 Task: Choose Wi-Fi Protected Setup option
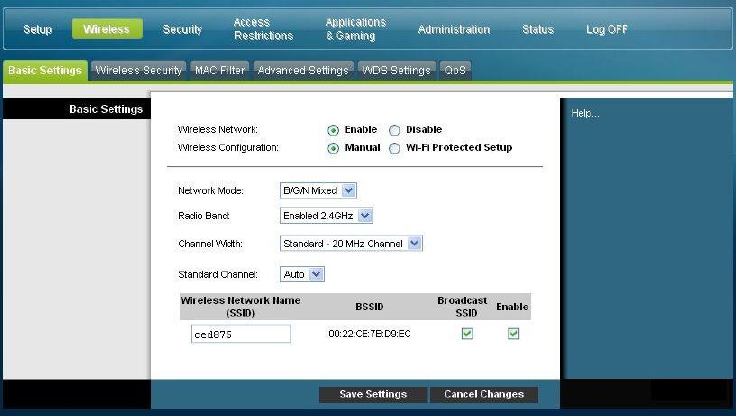(x=394, y=148)
